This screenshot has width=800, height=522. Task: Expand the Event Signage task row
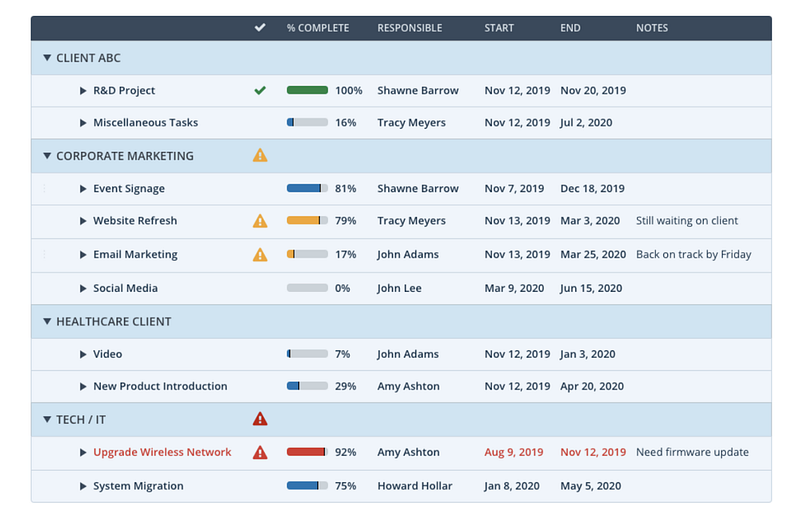tap(84, 188)
